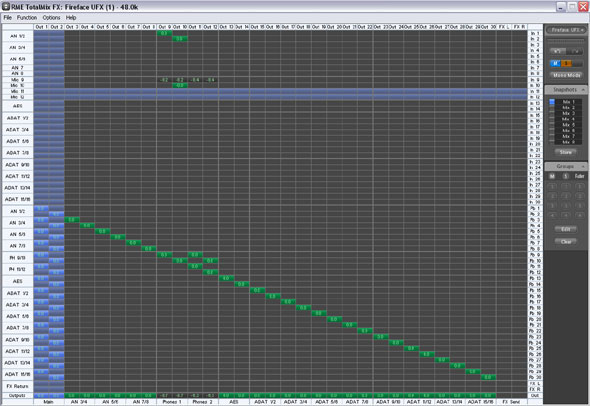Click the highlighted Mic 12 input row label
The width and height of the screenshot is (590, 406).
pyautogui.click(x=18, y=97)
